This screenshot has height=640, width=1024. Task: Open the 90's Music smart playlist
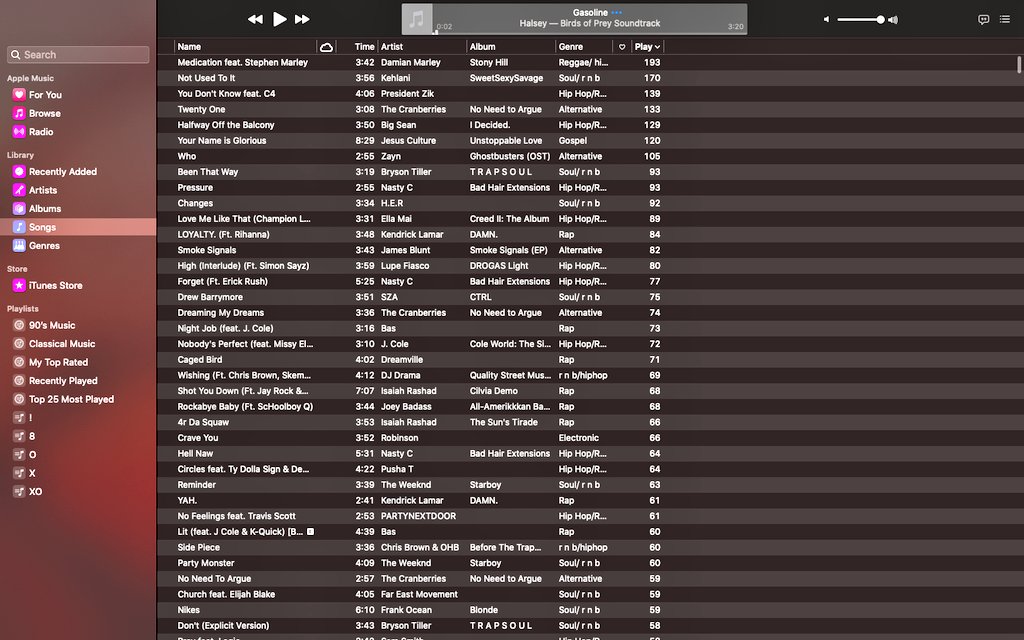tap(52, 325)
